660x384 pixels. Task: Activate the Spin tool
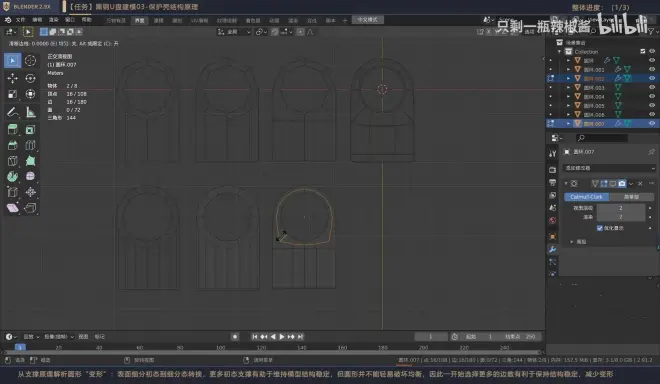13,176
